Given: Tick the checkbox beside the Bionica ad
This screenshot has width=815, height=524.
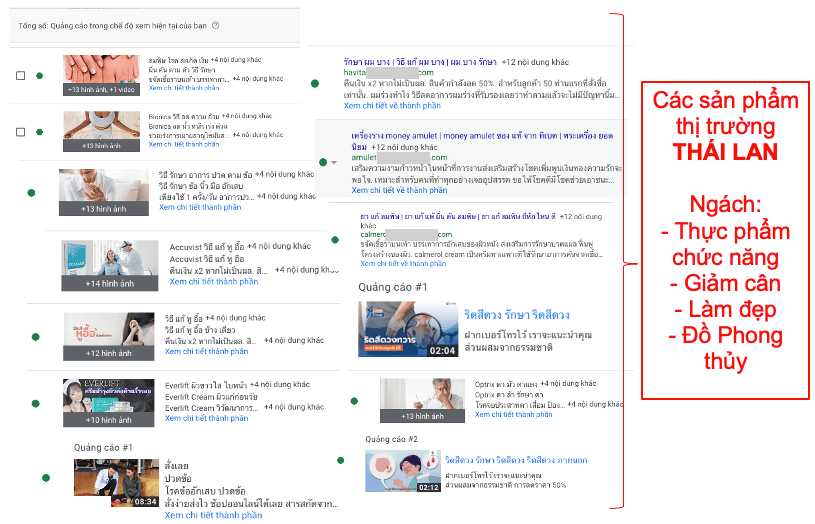Looking at the screenshot, I should point(20,132).
